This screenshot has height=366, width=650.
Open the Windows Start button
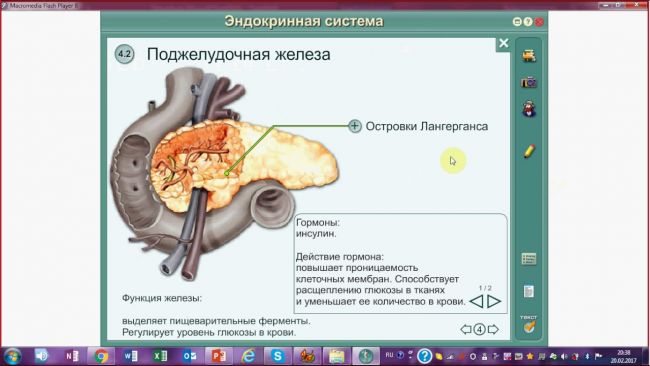pos(12,356)
